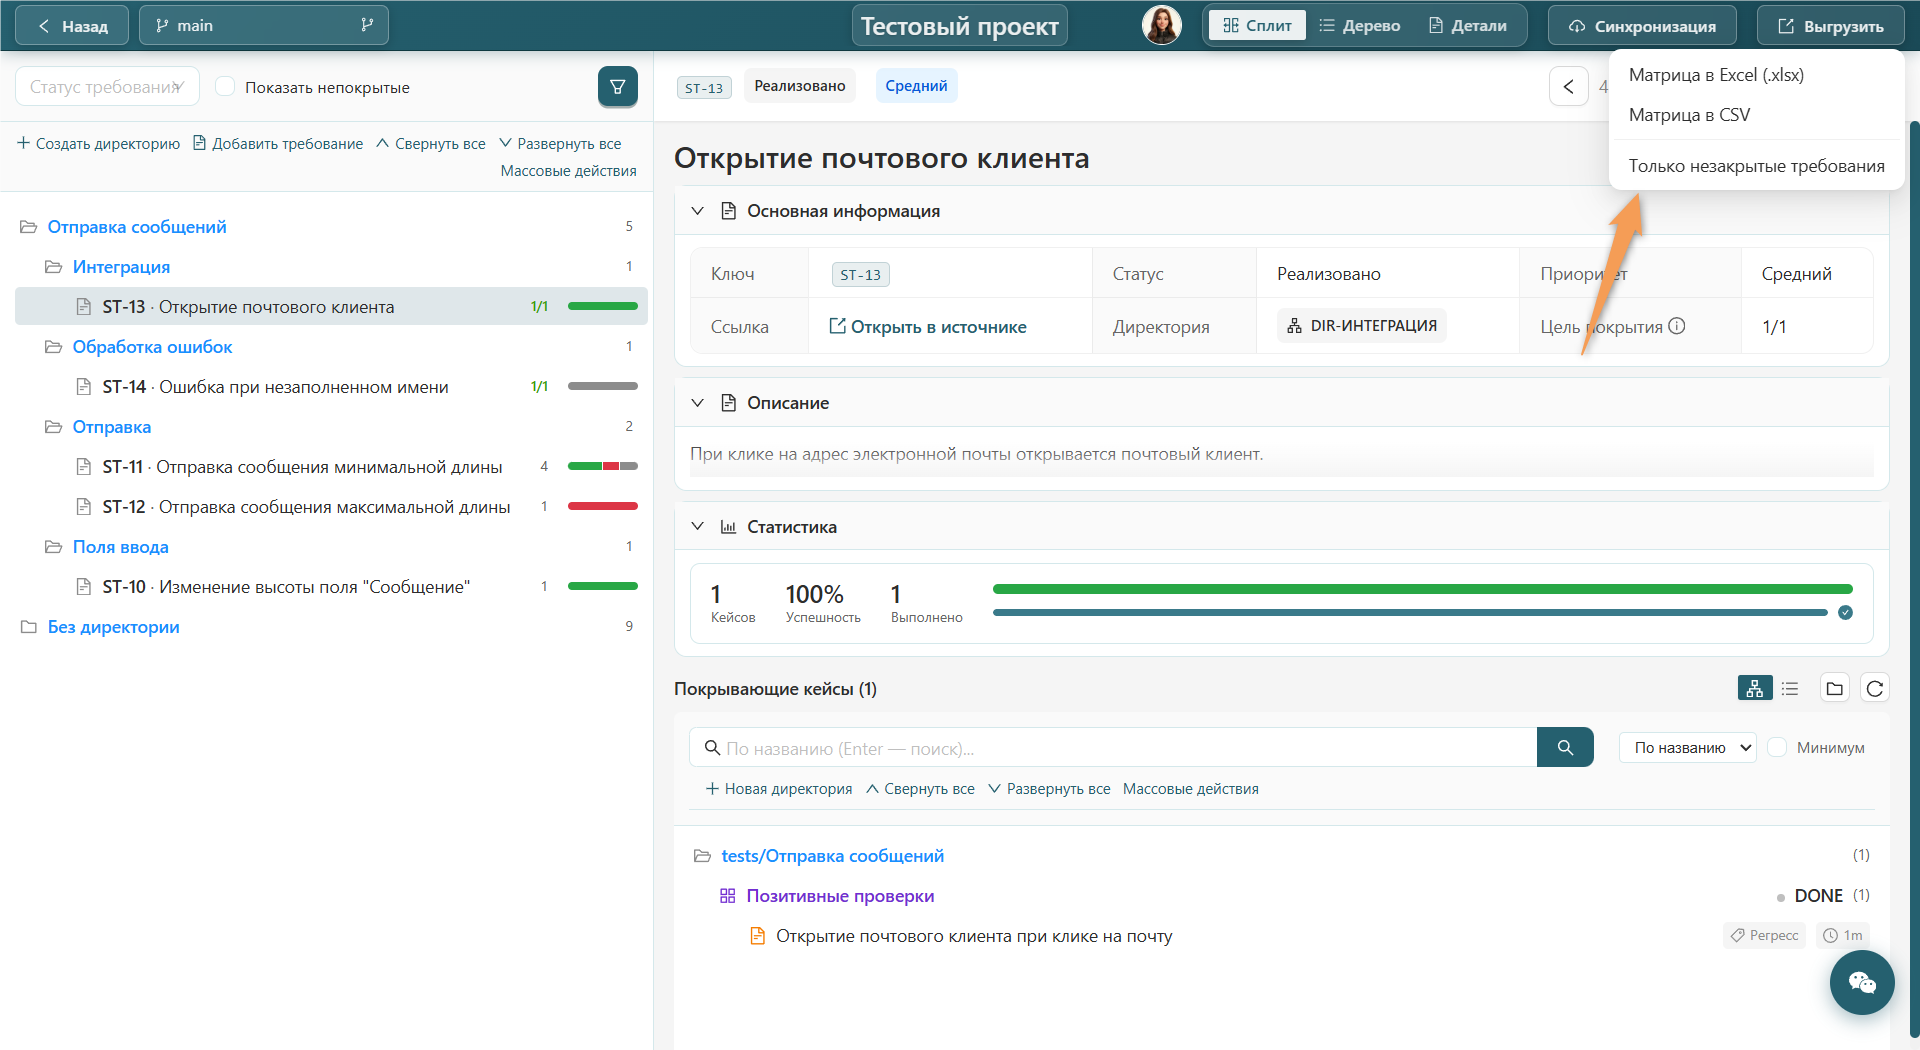Collapse the Описание section
The width and height of the screenshot is (1920, 1050).
pos(697,403)
